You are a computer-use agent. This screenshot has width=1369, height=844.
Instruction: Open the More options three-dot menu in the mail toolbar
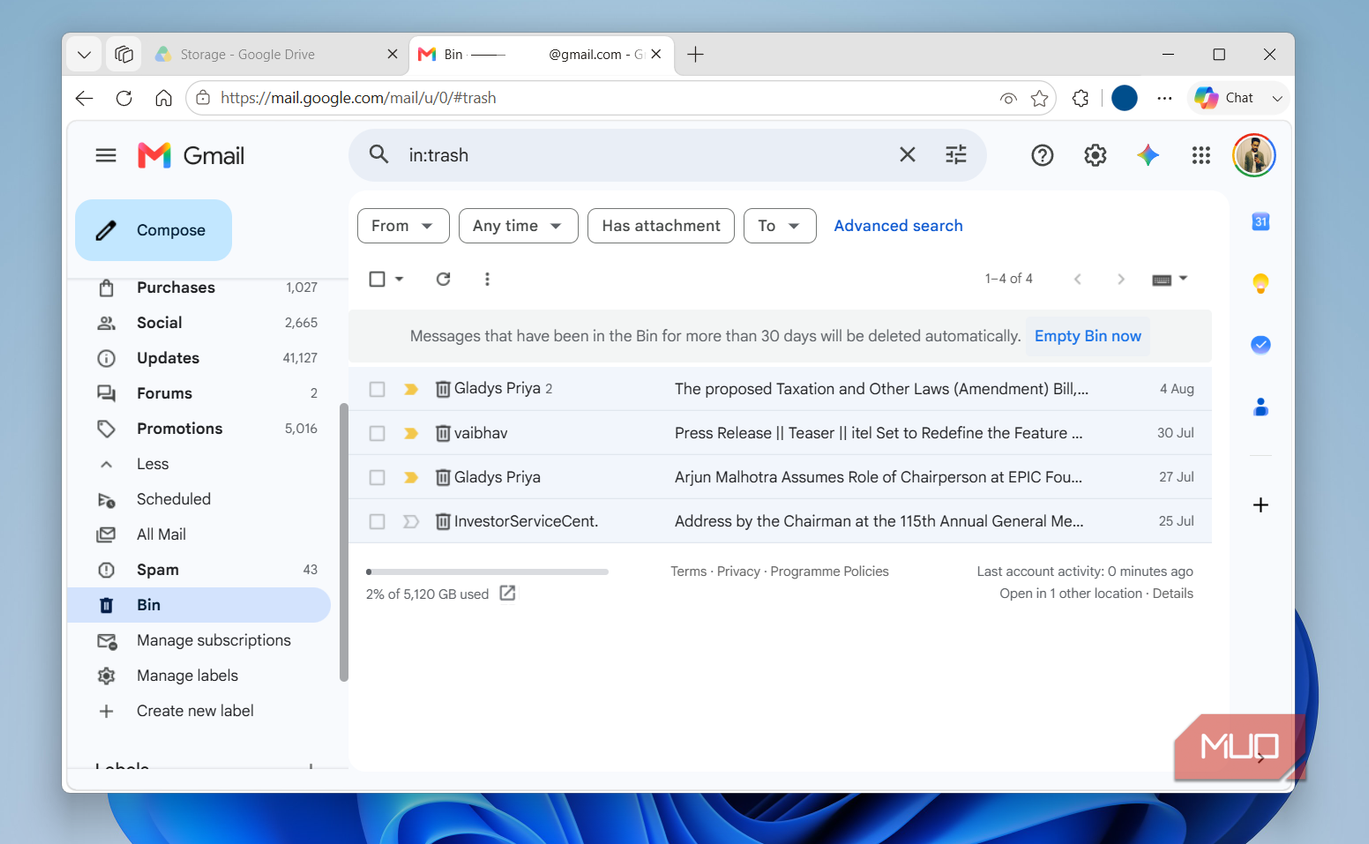click(x=487, y=279)
